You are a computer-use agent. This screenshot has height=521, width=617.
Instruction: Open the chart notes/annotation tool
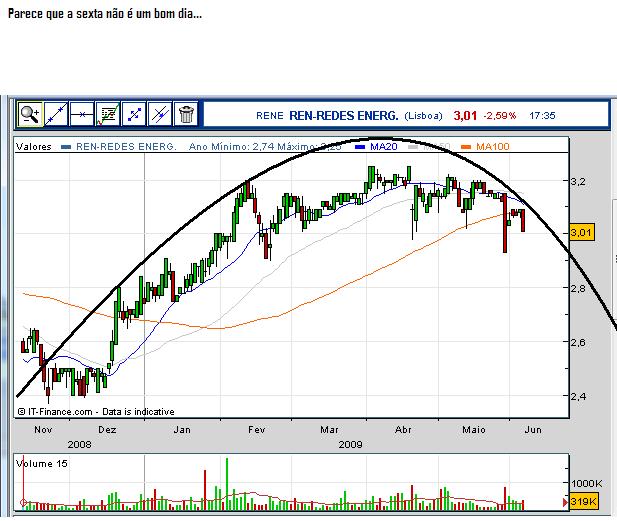pos(108,114)
